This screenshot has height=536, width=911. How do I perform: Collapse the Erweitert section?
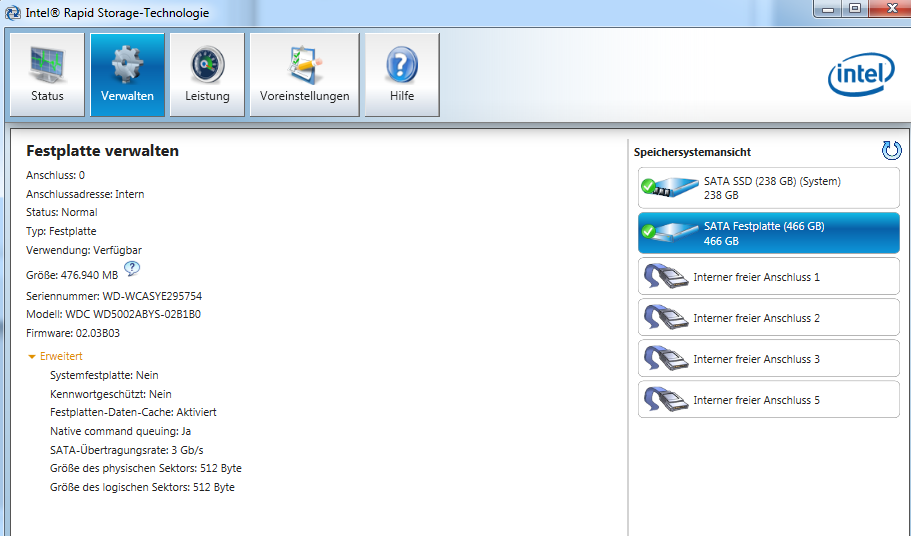pos(55,356)
